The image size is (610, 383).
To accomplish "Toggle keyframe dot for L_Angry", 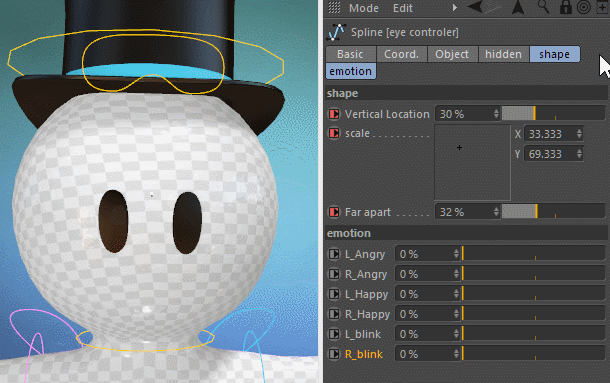I will click(334, 254).
